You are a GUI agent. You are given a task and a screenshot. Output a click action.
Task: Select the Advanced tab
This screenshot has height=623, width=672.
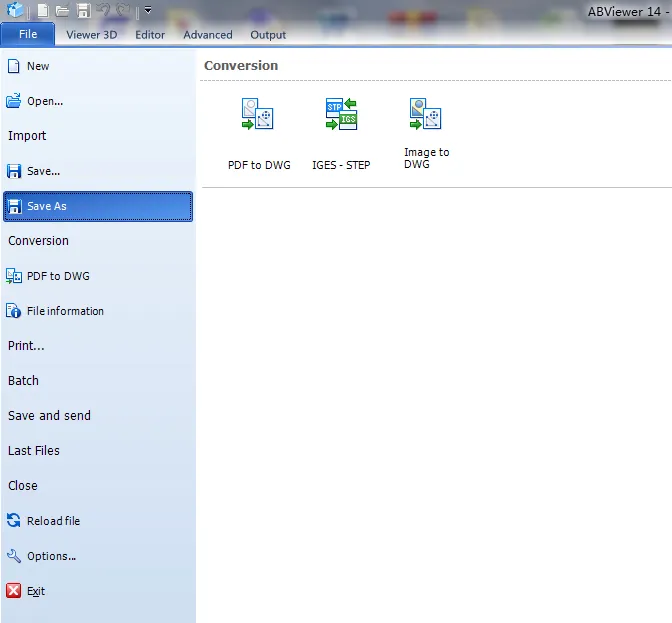[207, 35]
